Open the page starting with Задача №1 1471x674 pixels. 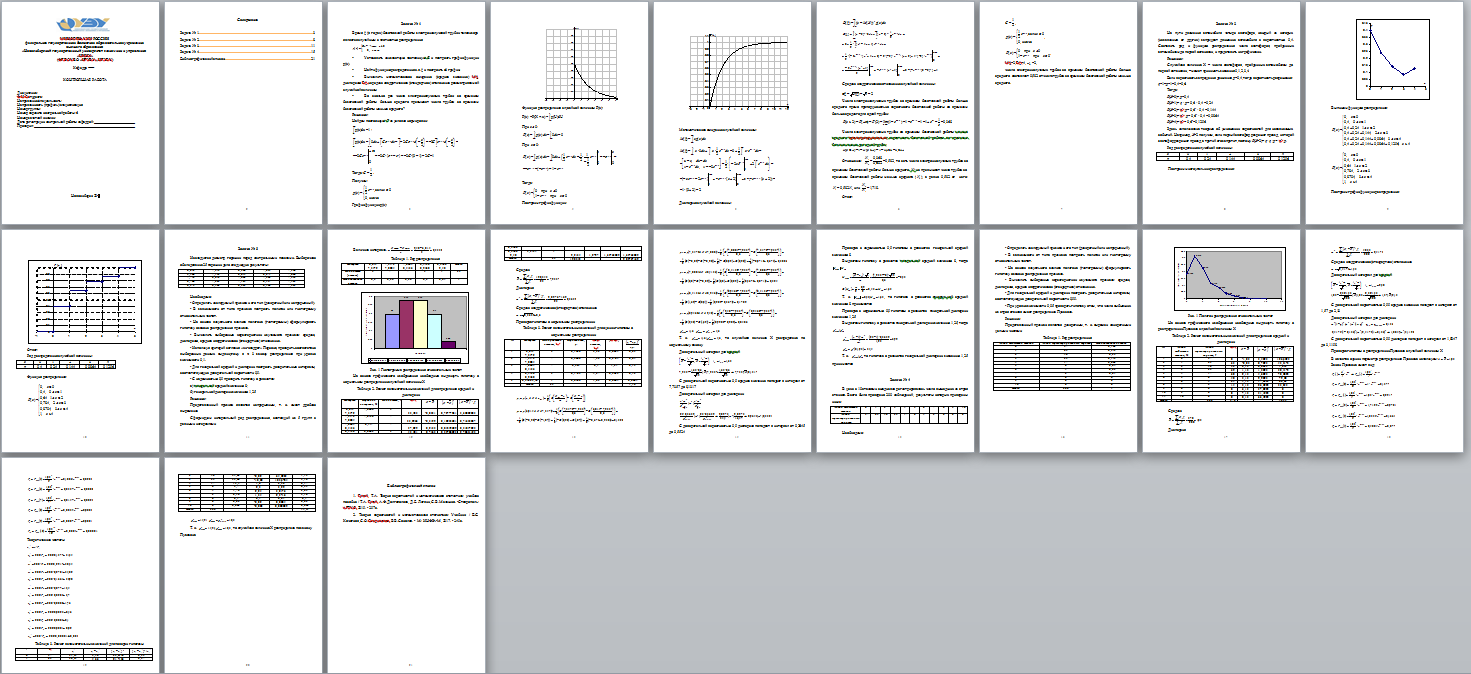coord(408,114)
